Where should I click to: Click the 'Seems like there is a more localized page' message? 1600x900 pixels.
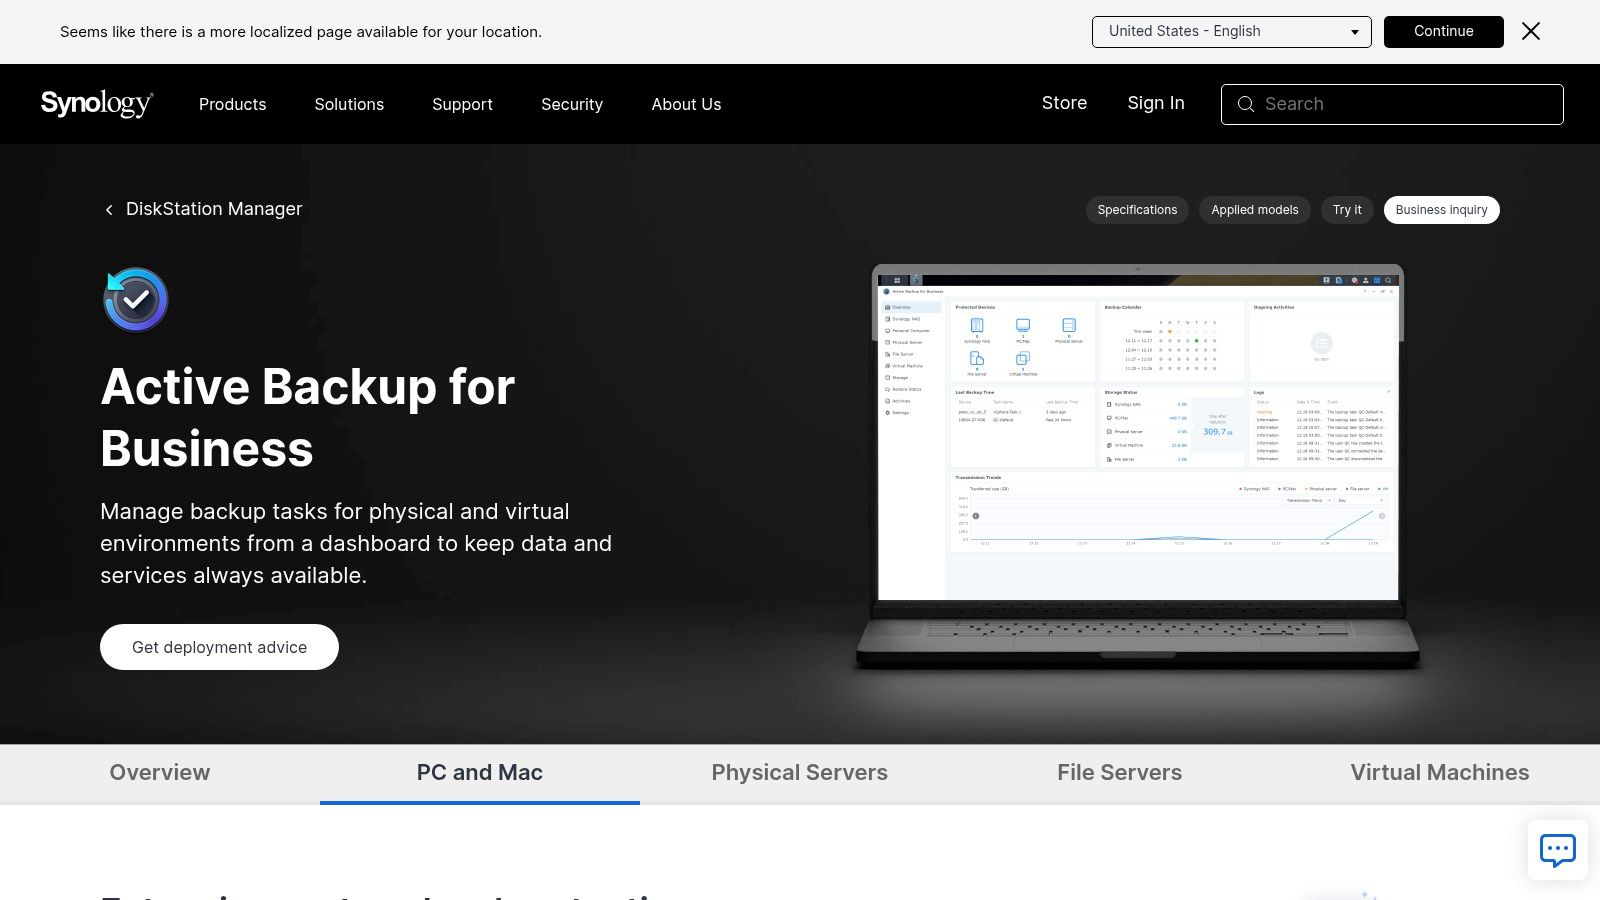[x=301, y=32]
